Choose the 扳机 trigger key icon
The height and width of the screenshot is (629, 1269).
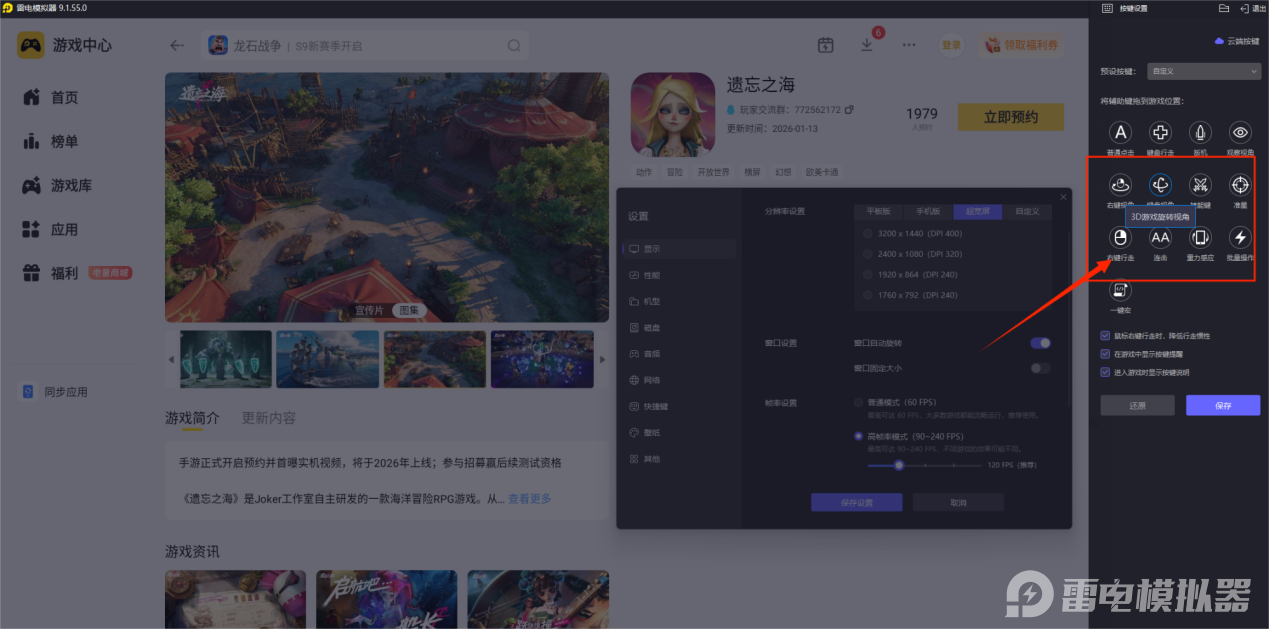(1200, 132)
